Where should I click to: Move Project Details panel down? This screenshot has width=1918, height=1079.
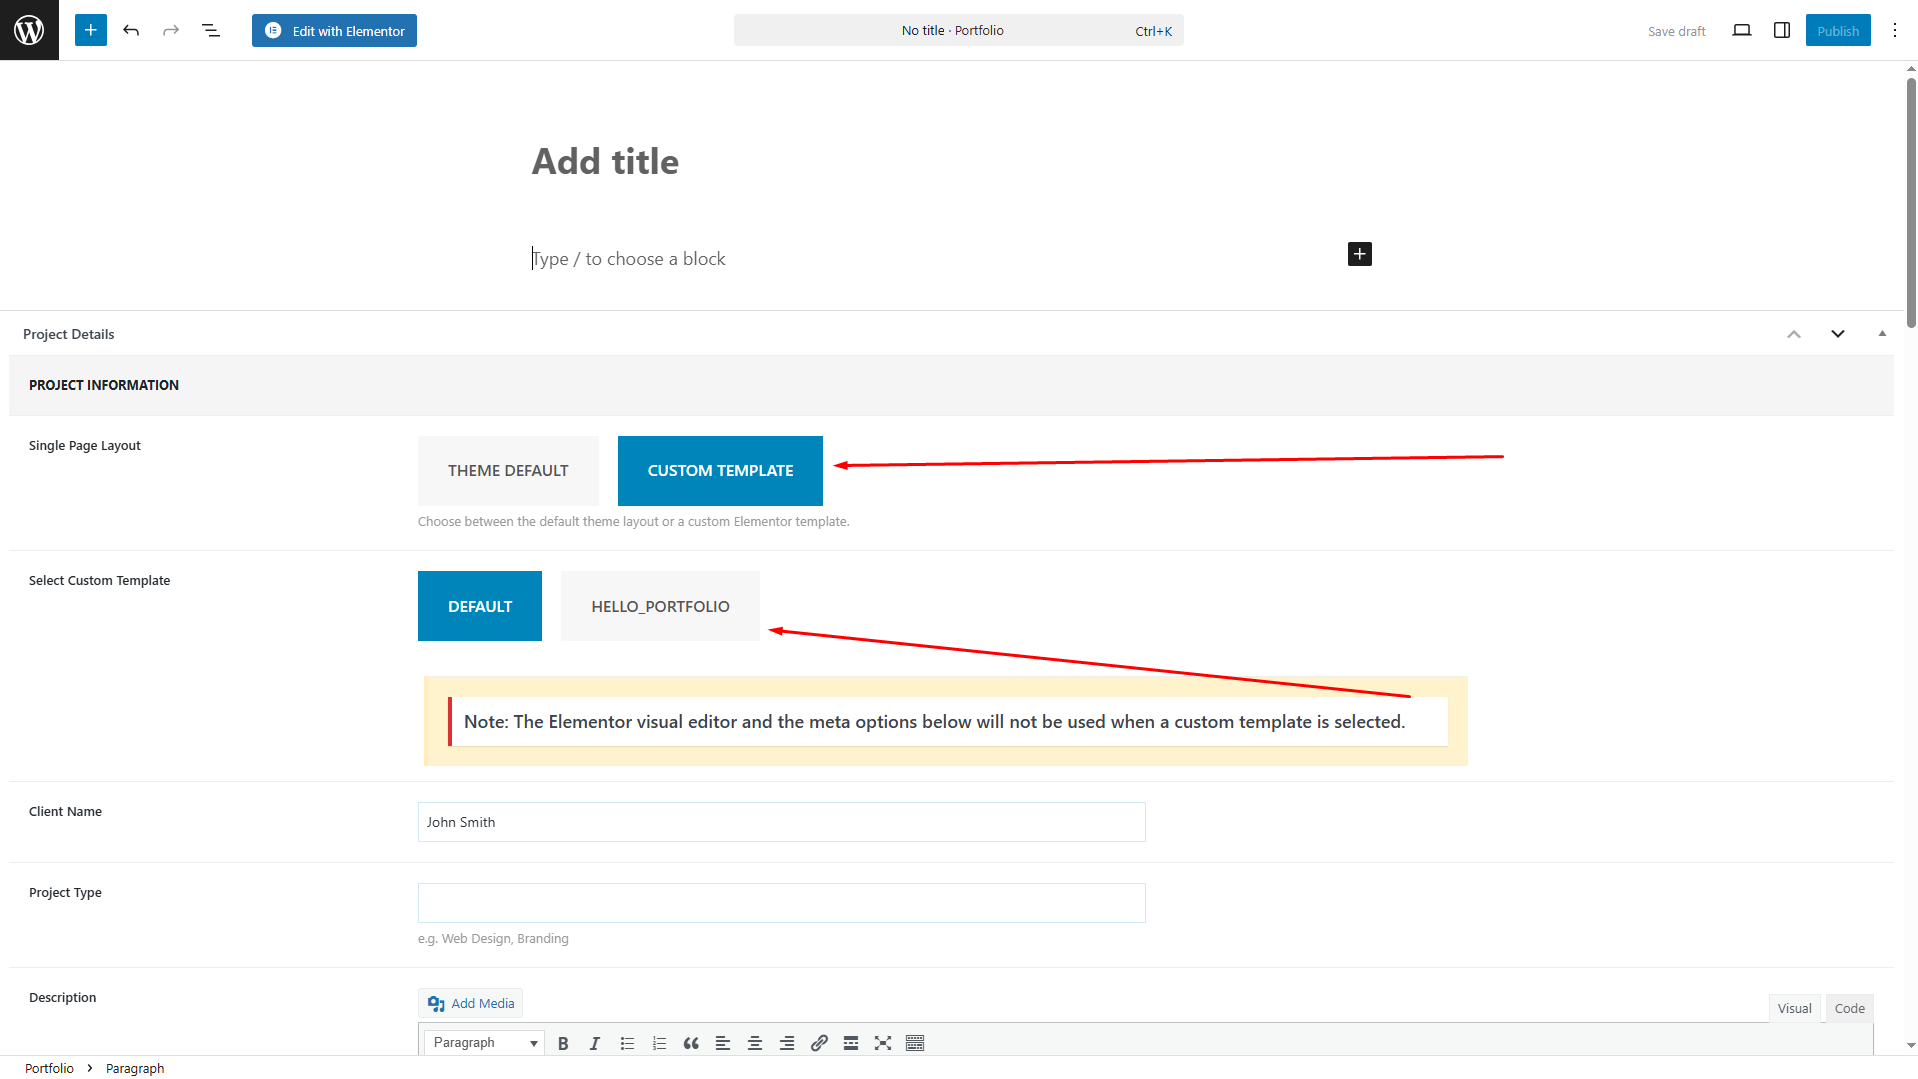[1837, 334]
